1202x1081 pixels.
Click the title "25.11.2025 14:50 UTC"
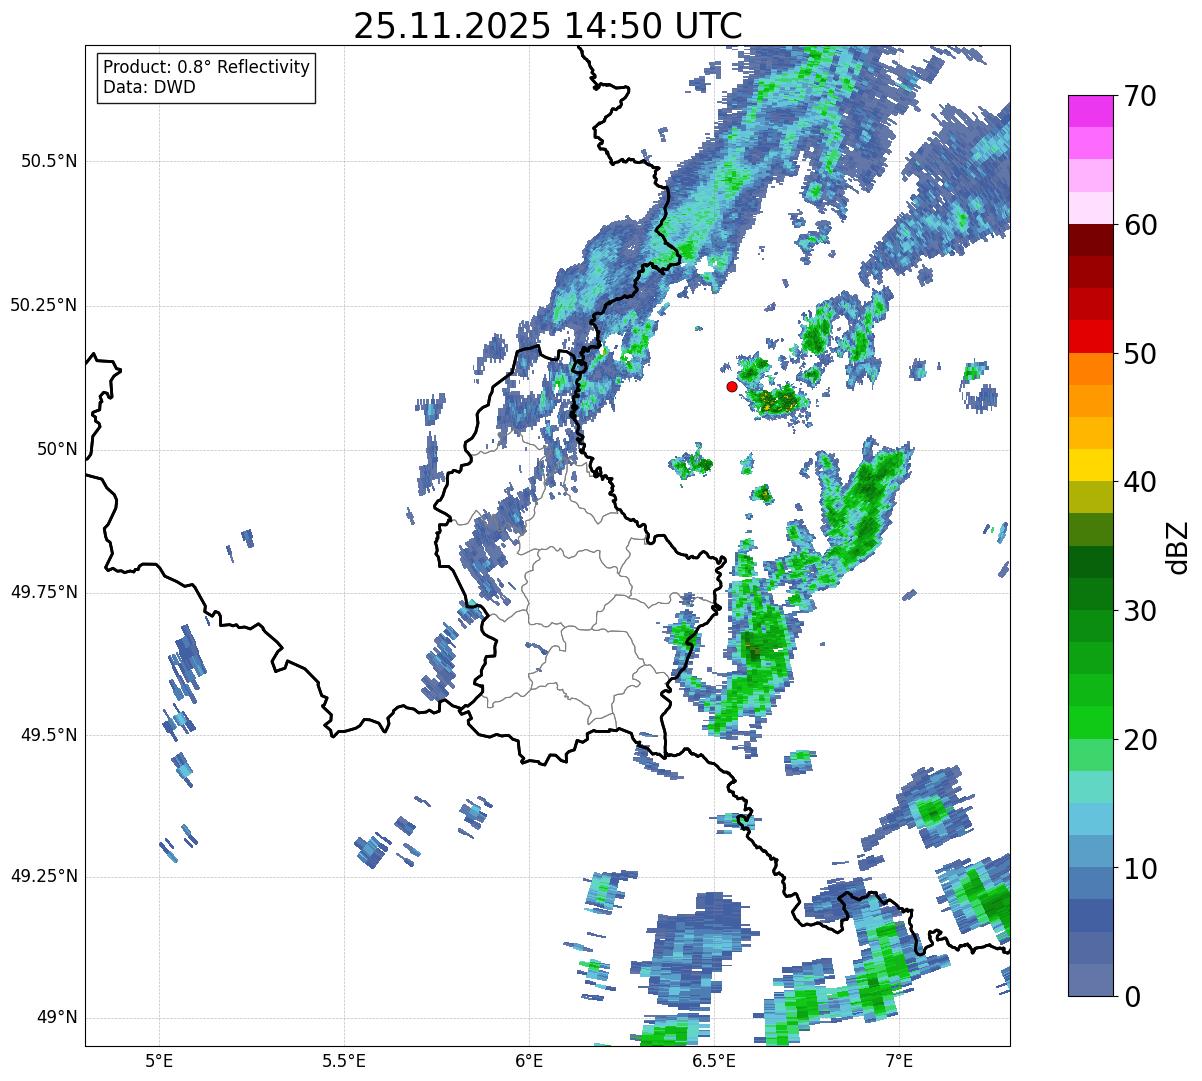(x=548, y=26)
